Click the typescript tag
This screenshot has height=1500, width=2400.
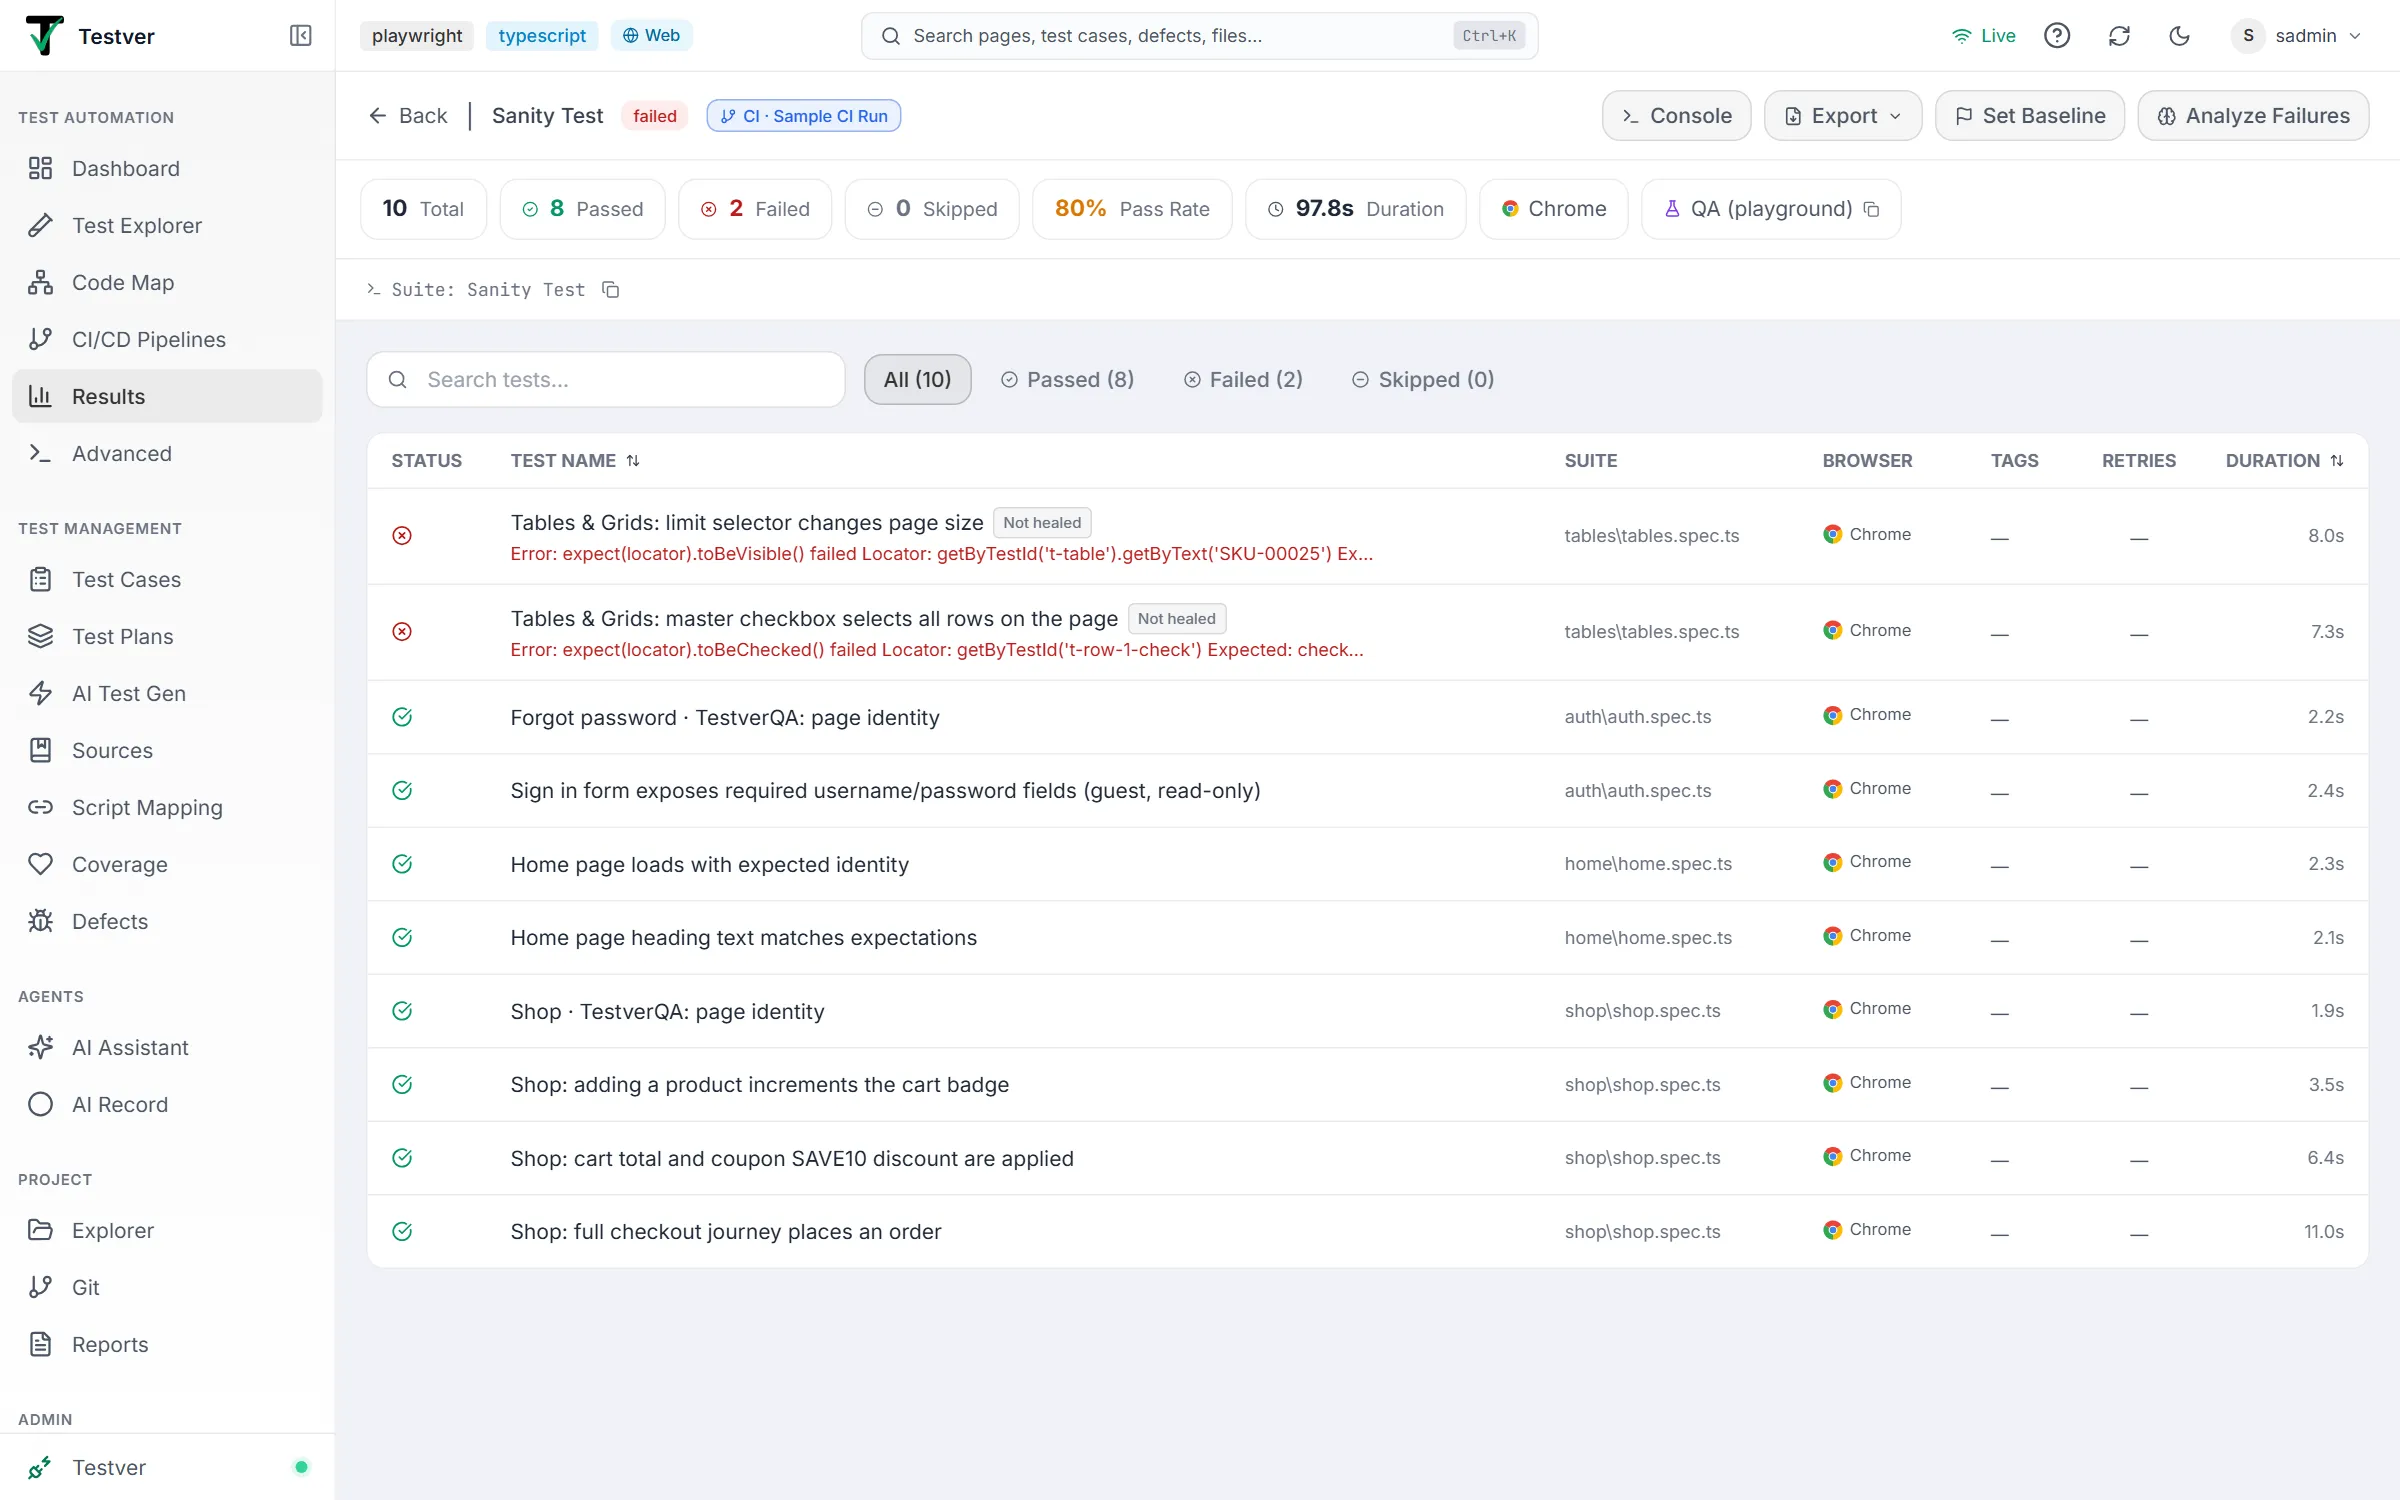click(542, 36)
